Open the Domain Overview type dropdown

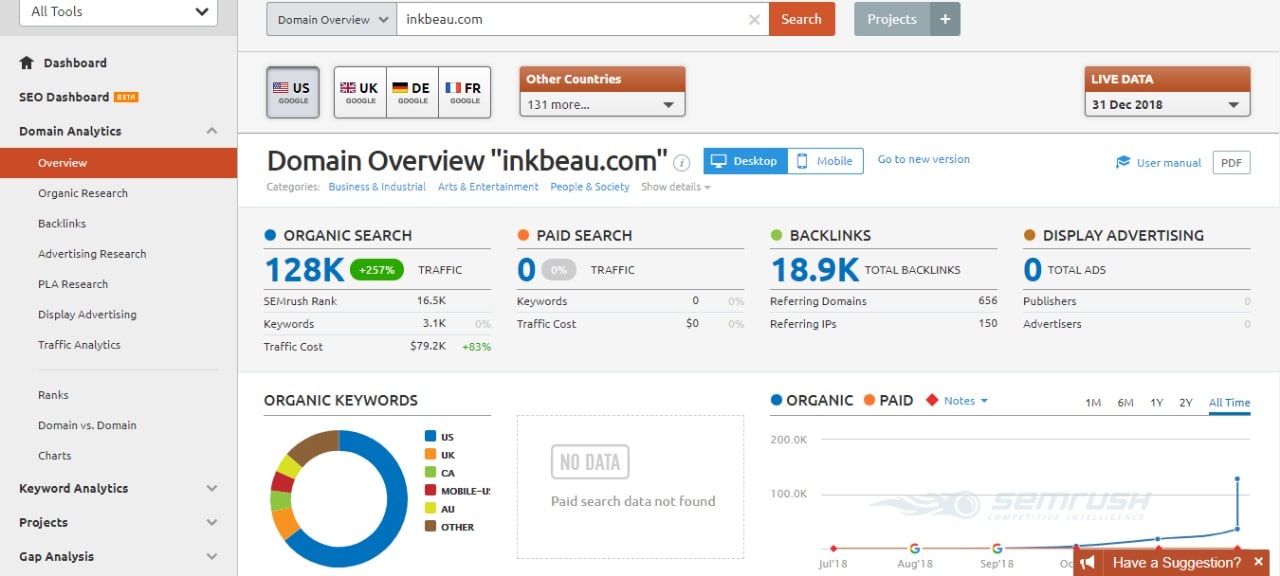pyautogui.click(x=331, y=19)
